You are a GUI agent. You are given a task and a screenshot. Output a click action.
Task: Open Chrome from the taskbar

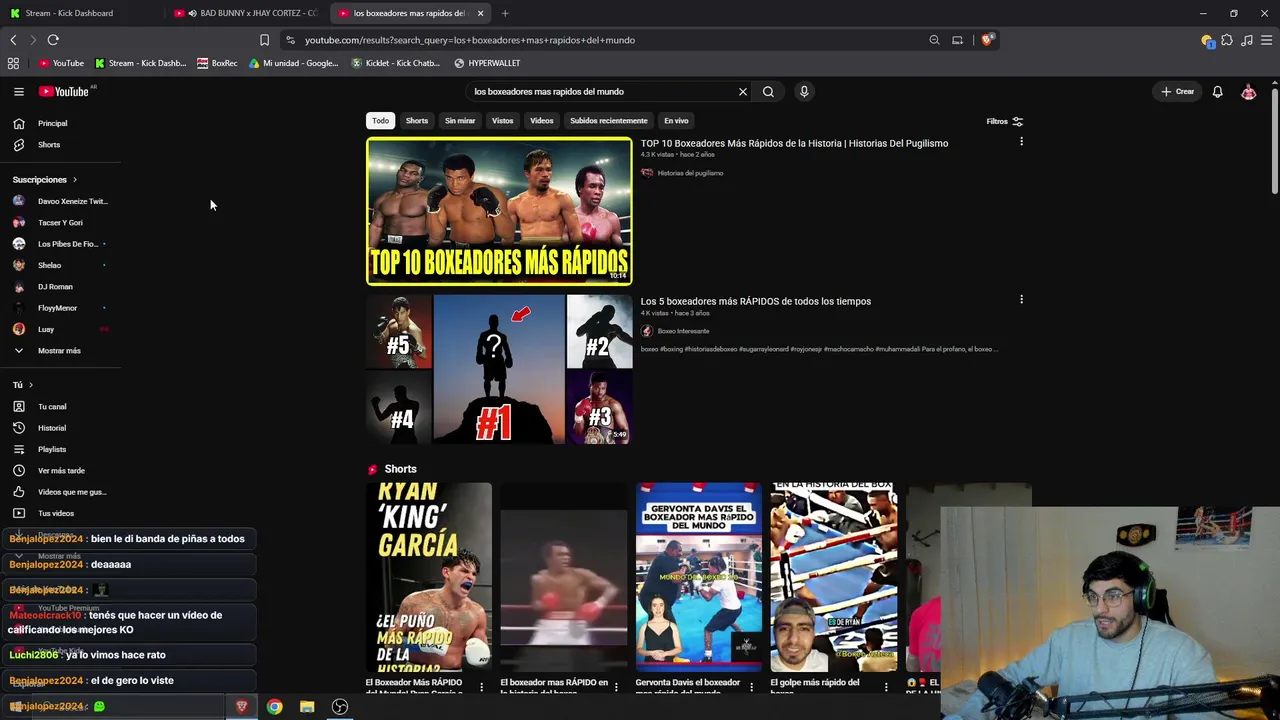(x=274, y=707)
